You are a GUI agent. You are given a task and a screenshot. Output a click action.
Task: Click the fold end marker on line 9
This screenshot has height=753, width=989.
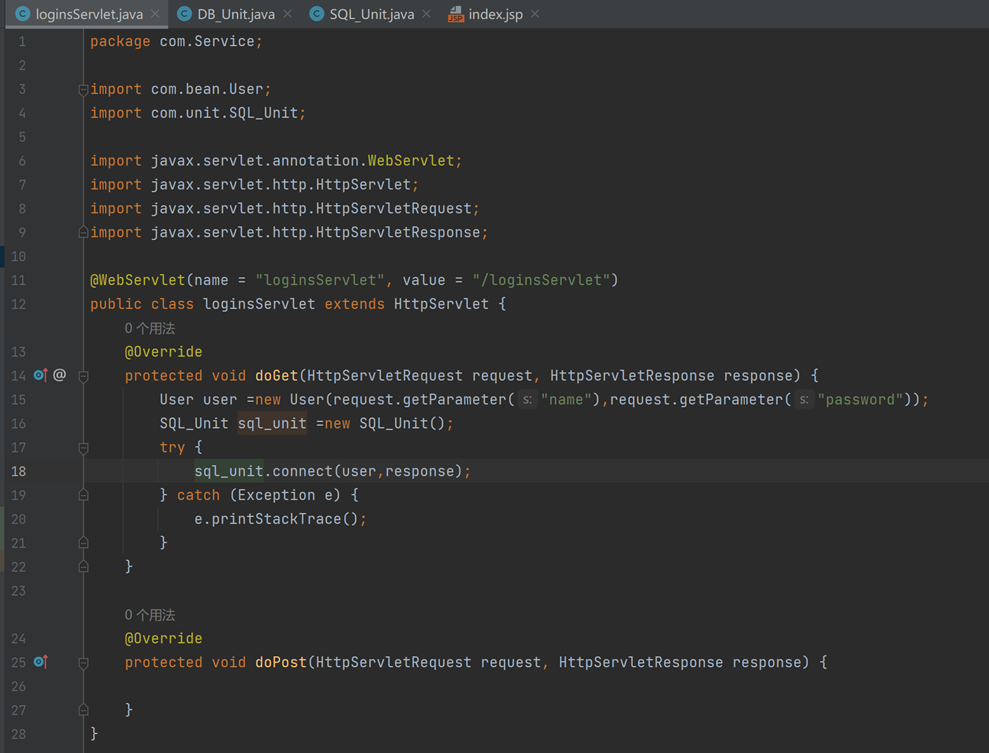coord(83,233)
